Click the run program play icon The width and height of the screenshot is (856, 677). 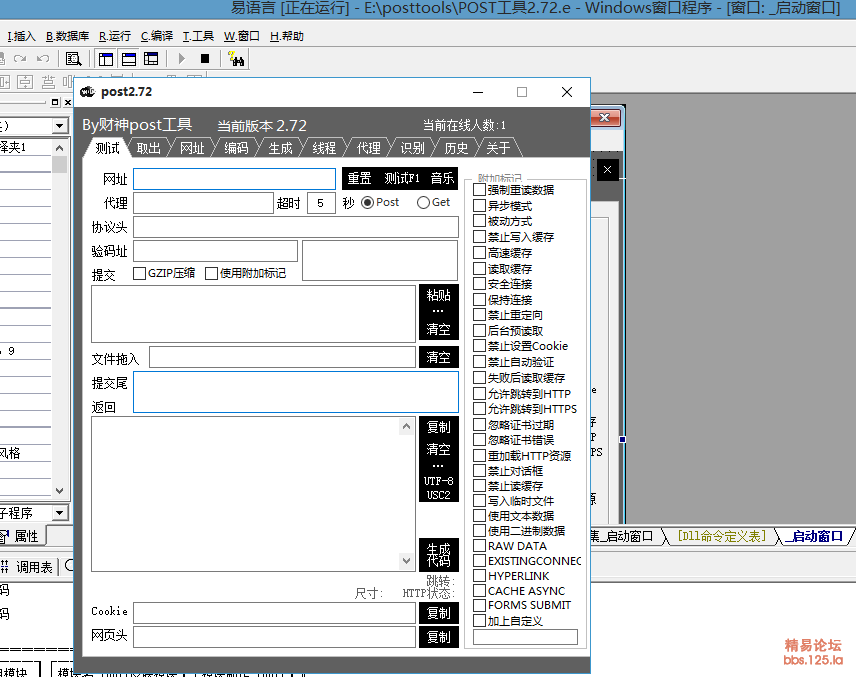click(x=182, y=59)
